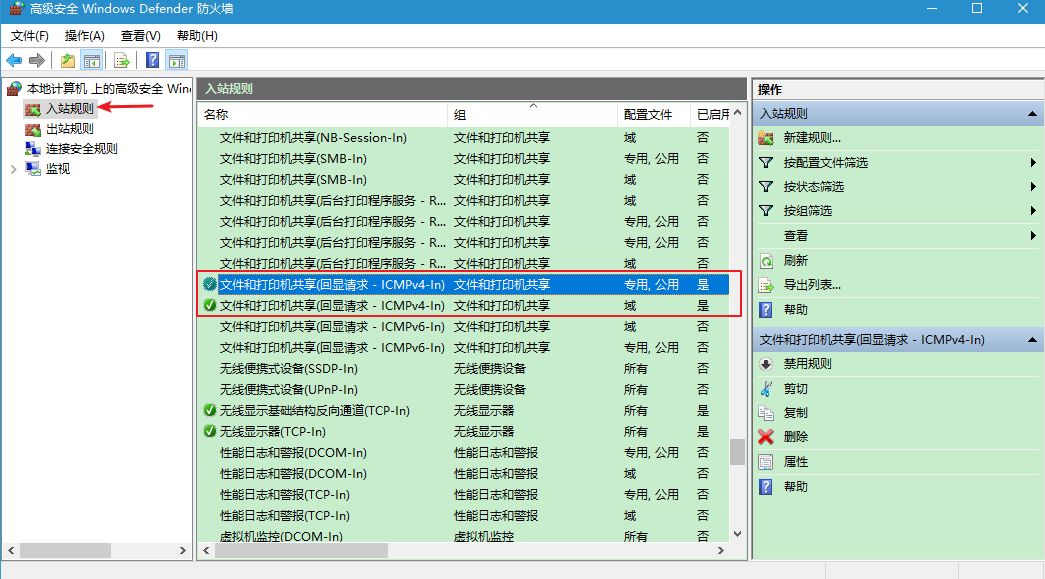Click funnel icon beside 按配置文件筛选

pyautogui.click(x=766, y=163)
